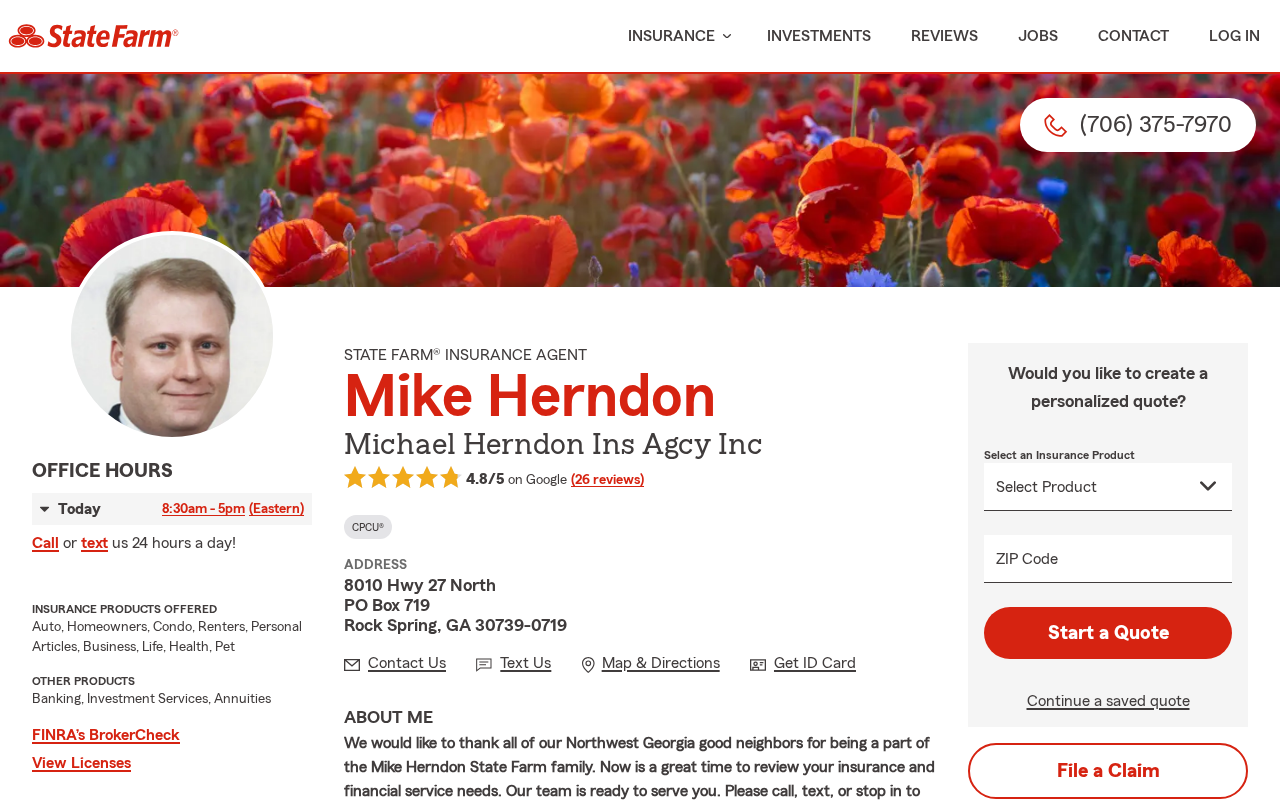Screen dimensions: 1280x800
Task: Open Continue a saved quote link
Action: pos(1108,701)
